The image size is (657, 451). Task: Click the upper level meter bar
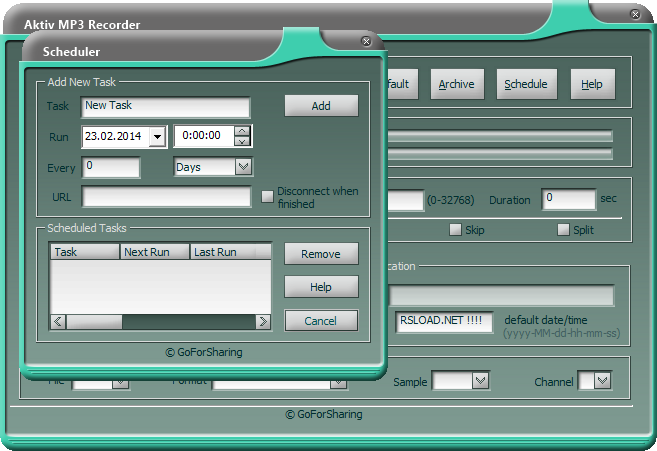tap(500, 136)
